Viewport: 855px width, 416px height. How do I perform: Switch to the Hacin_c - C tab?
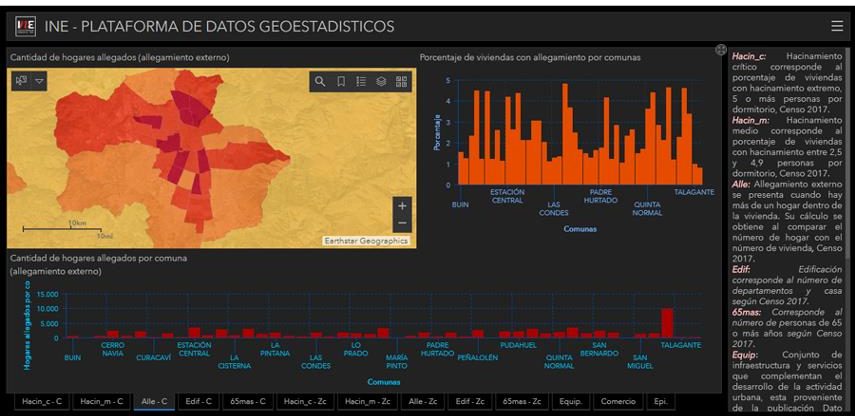[x=42, y=401]
